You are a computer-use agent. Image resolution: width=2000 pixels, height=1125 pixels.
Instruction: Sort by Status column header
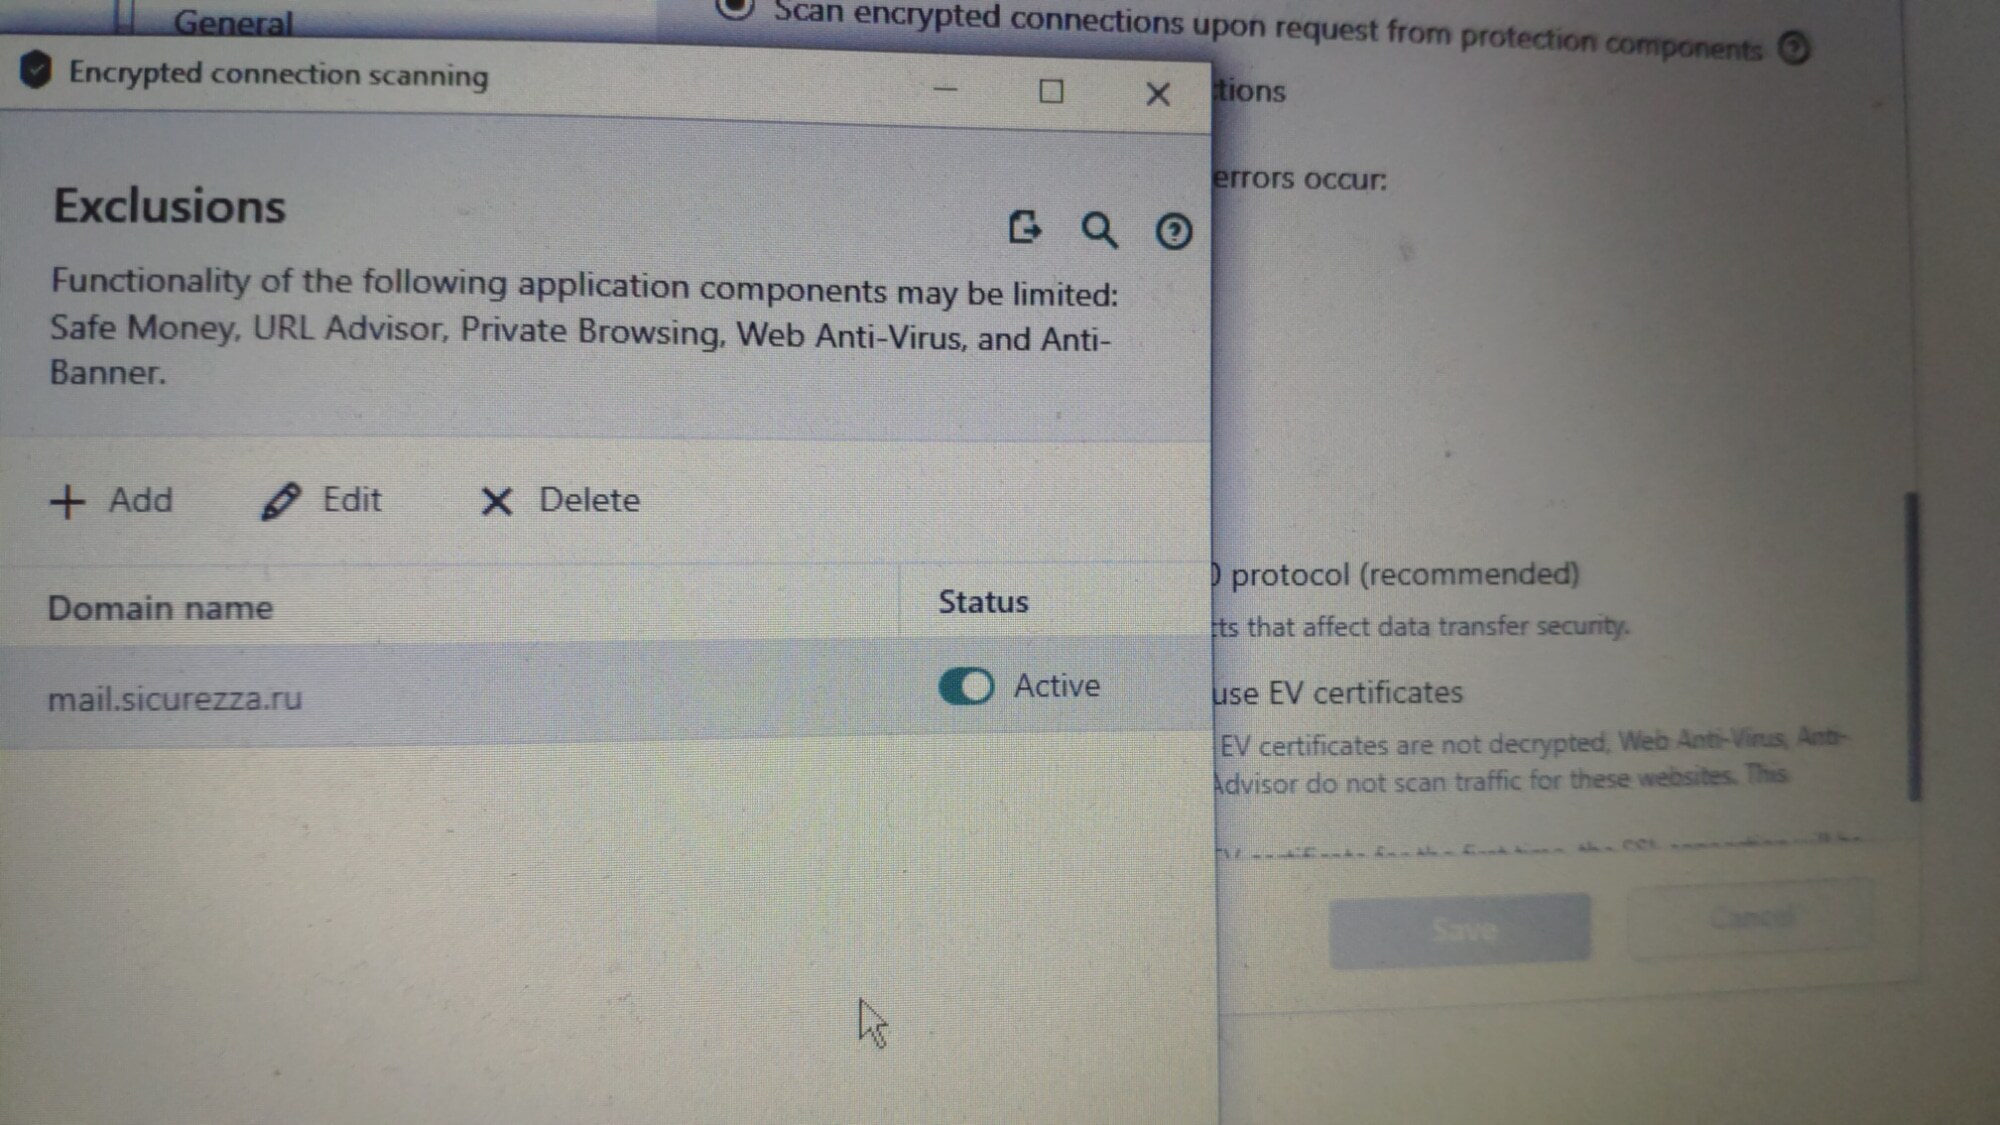coord(983,602)
